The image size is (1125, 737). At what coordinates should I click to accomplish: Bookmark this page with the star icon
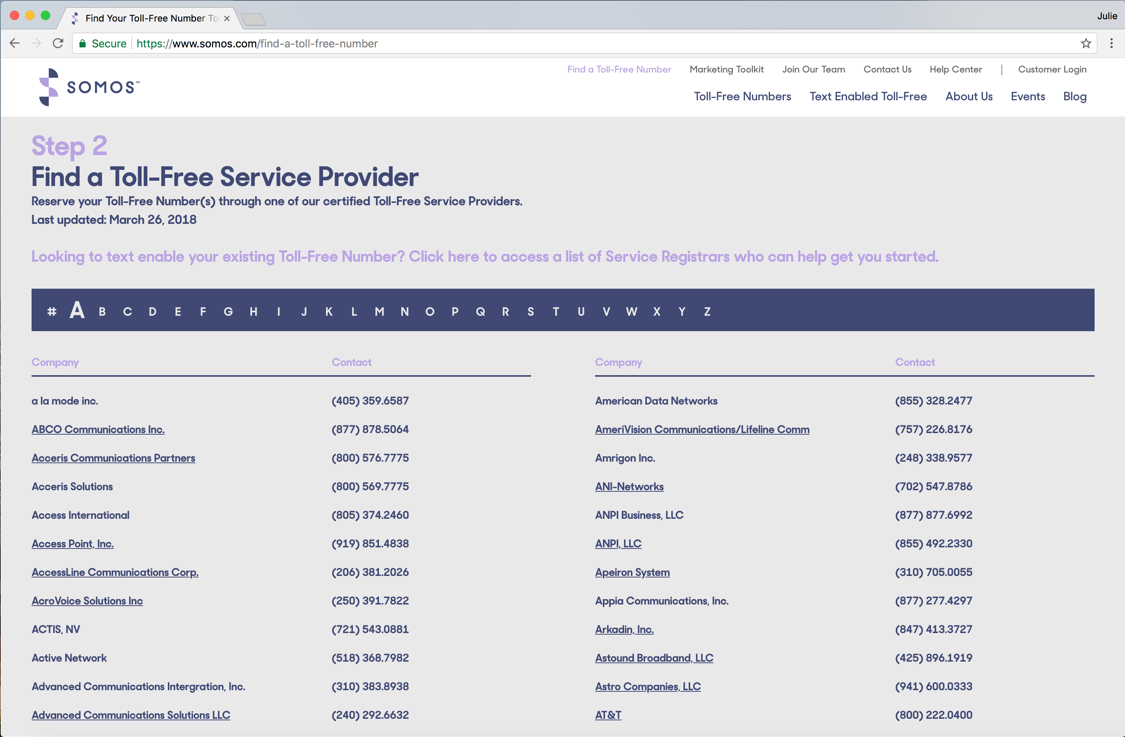pos(1086,43)
